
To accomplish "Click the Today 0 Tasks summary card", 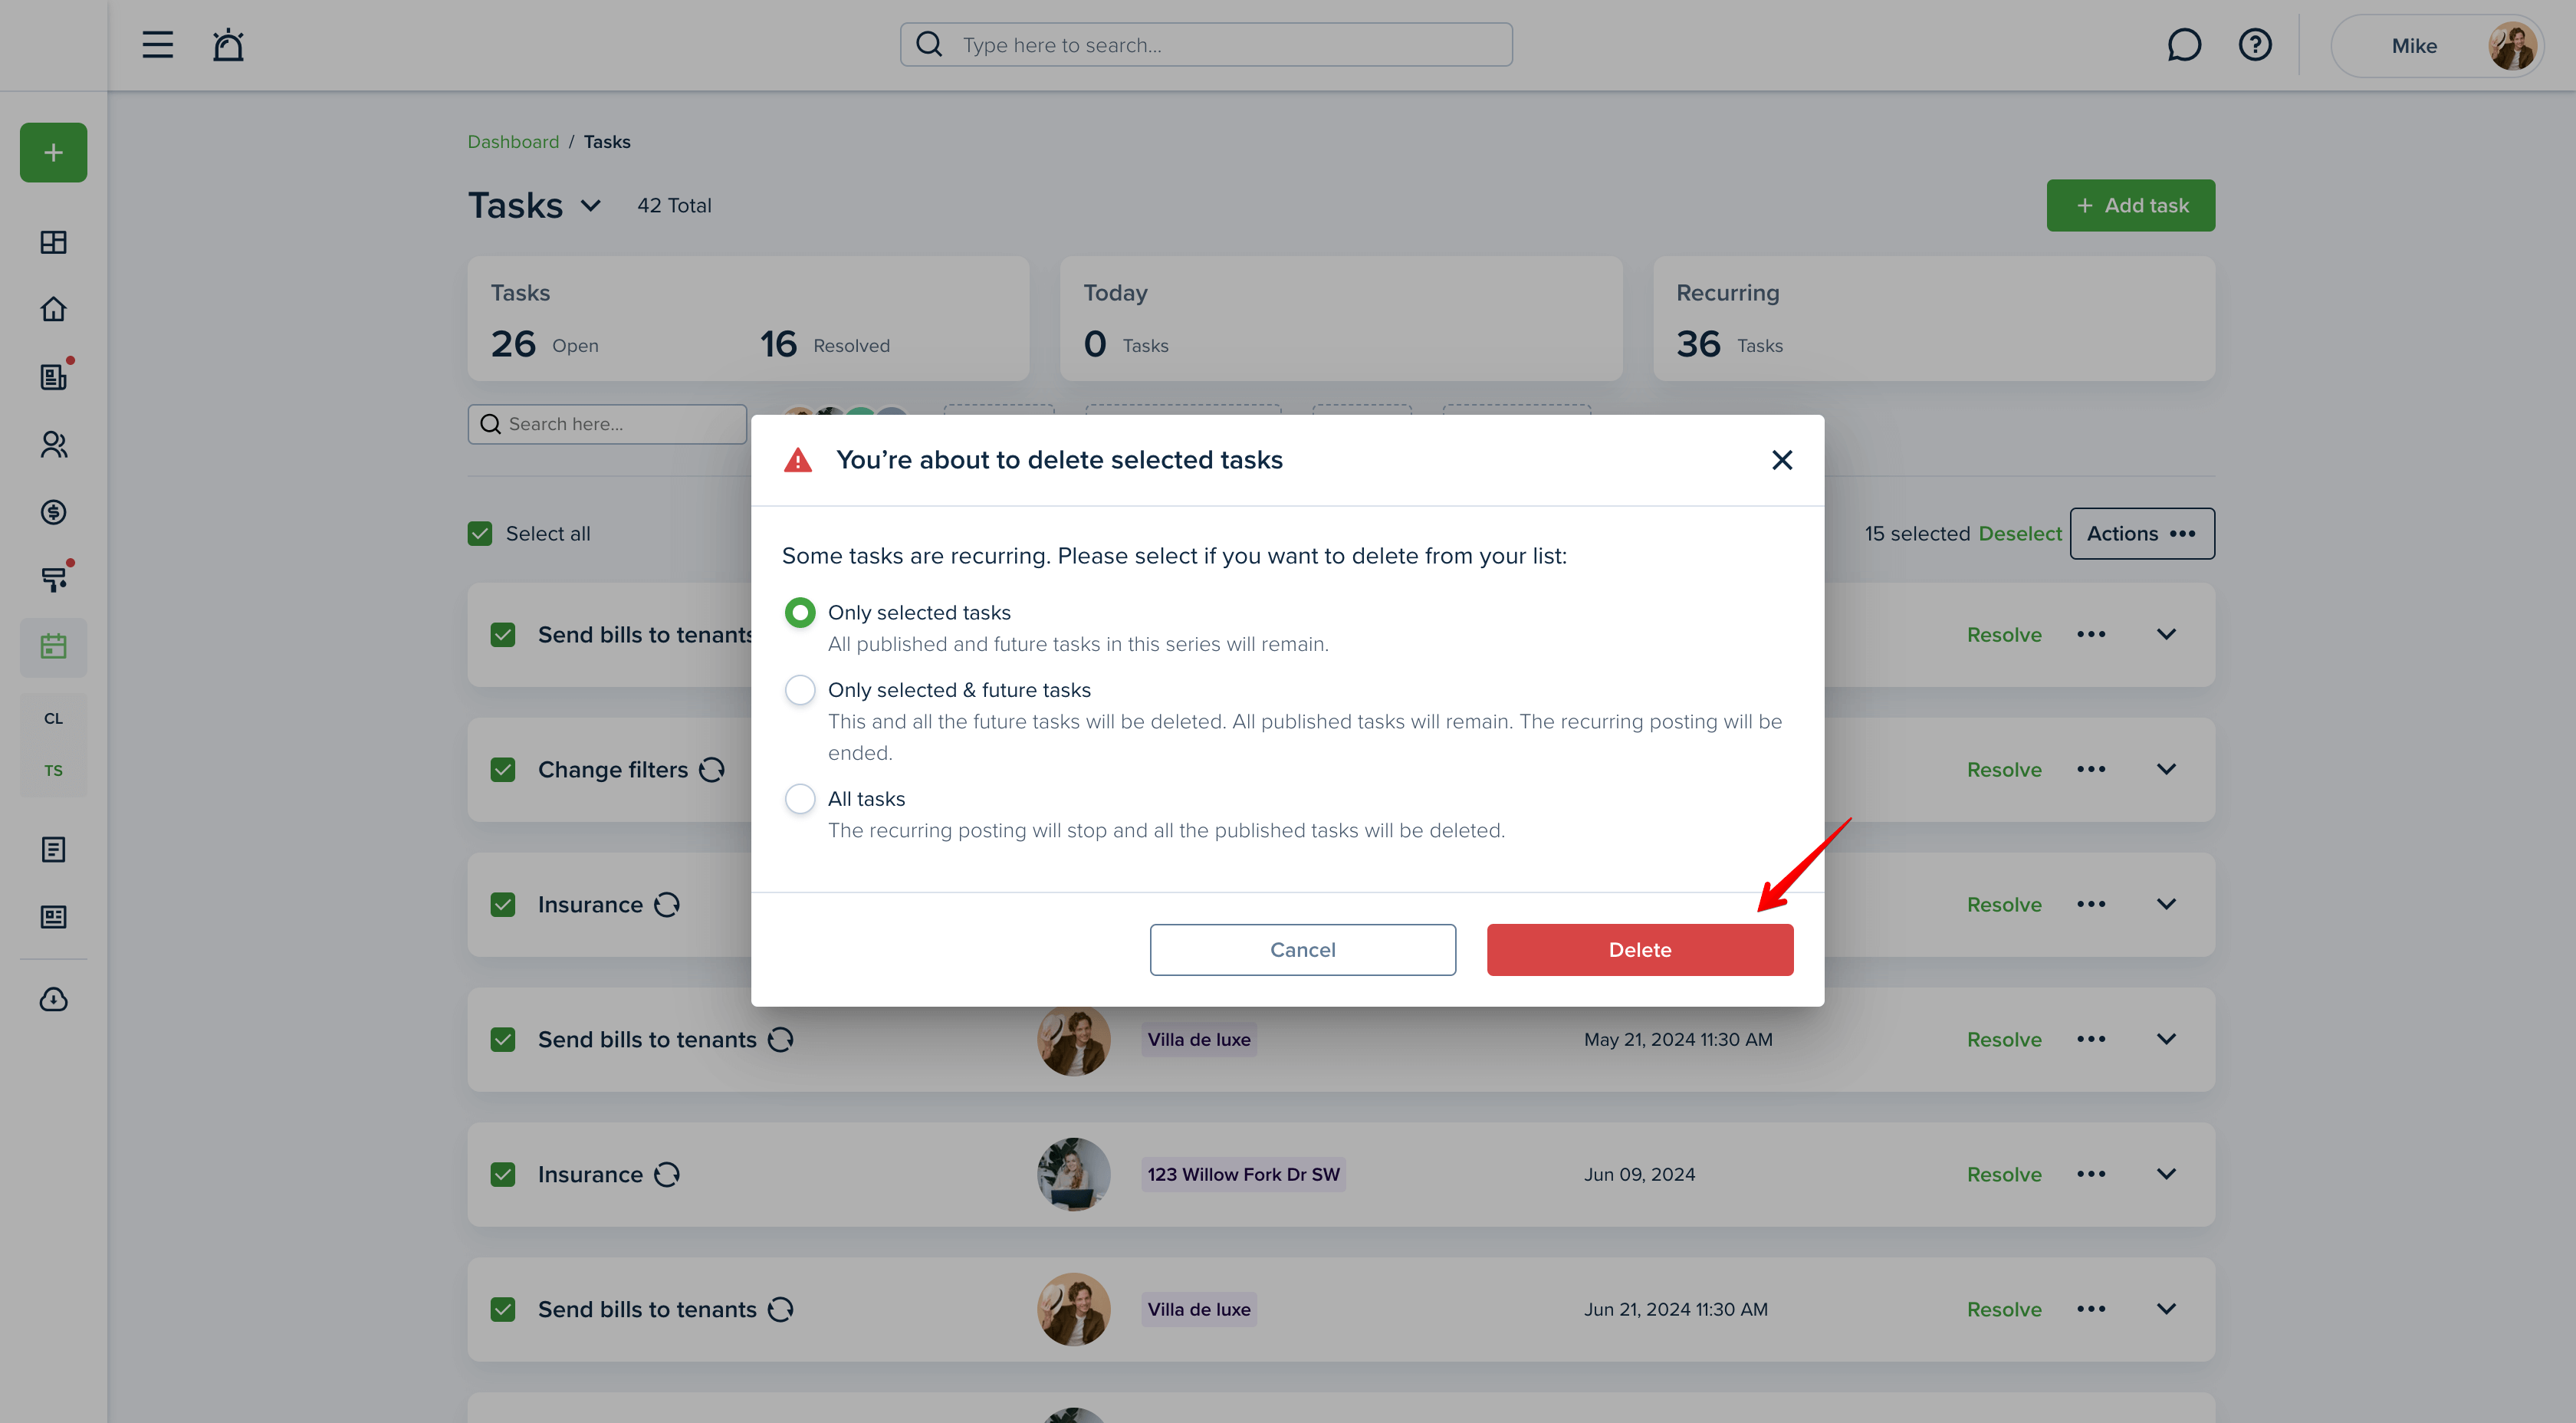I will [x=1341, y=318].
